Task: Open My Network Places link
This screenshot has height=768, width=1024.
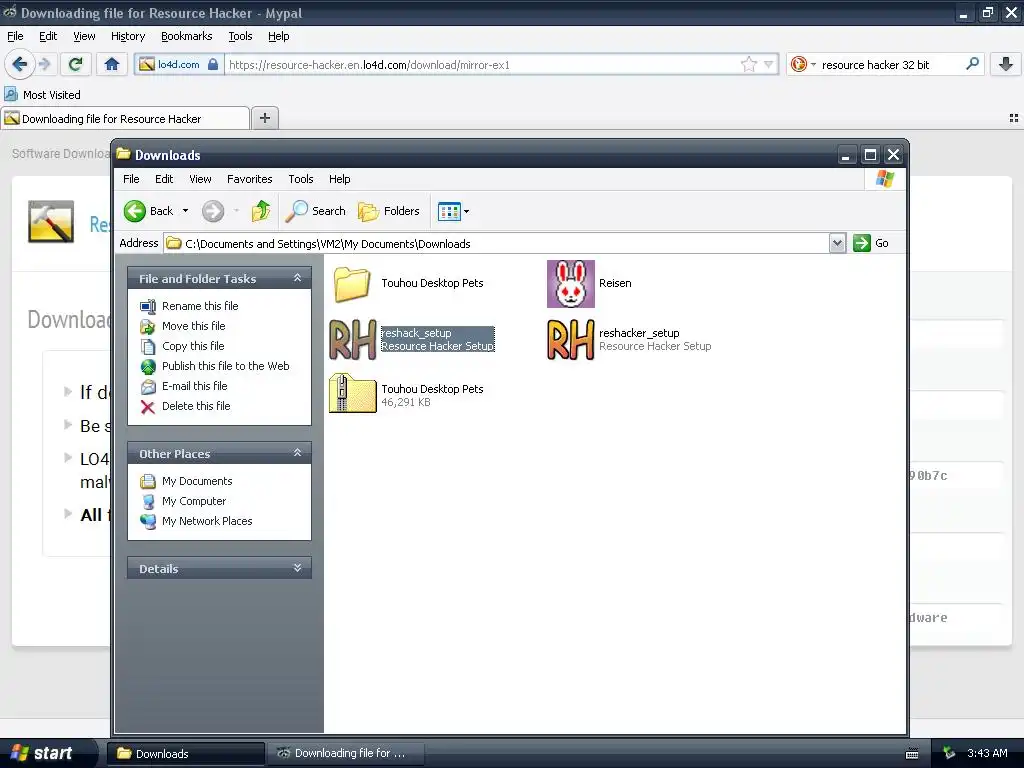Action: coord(207,521)
